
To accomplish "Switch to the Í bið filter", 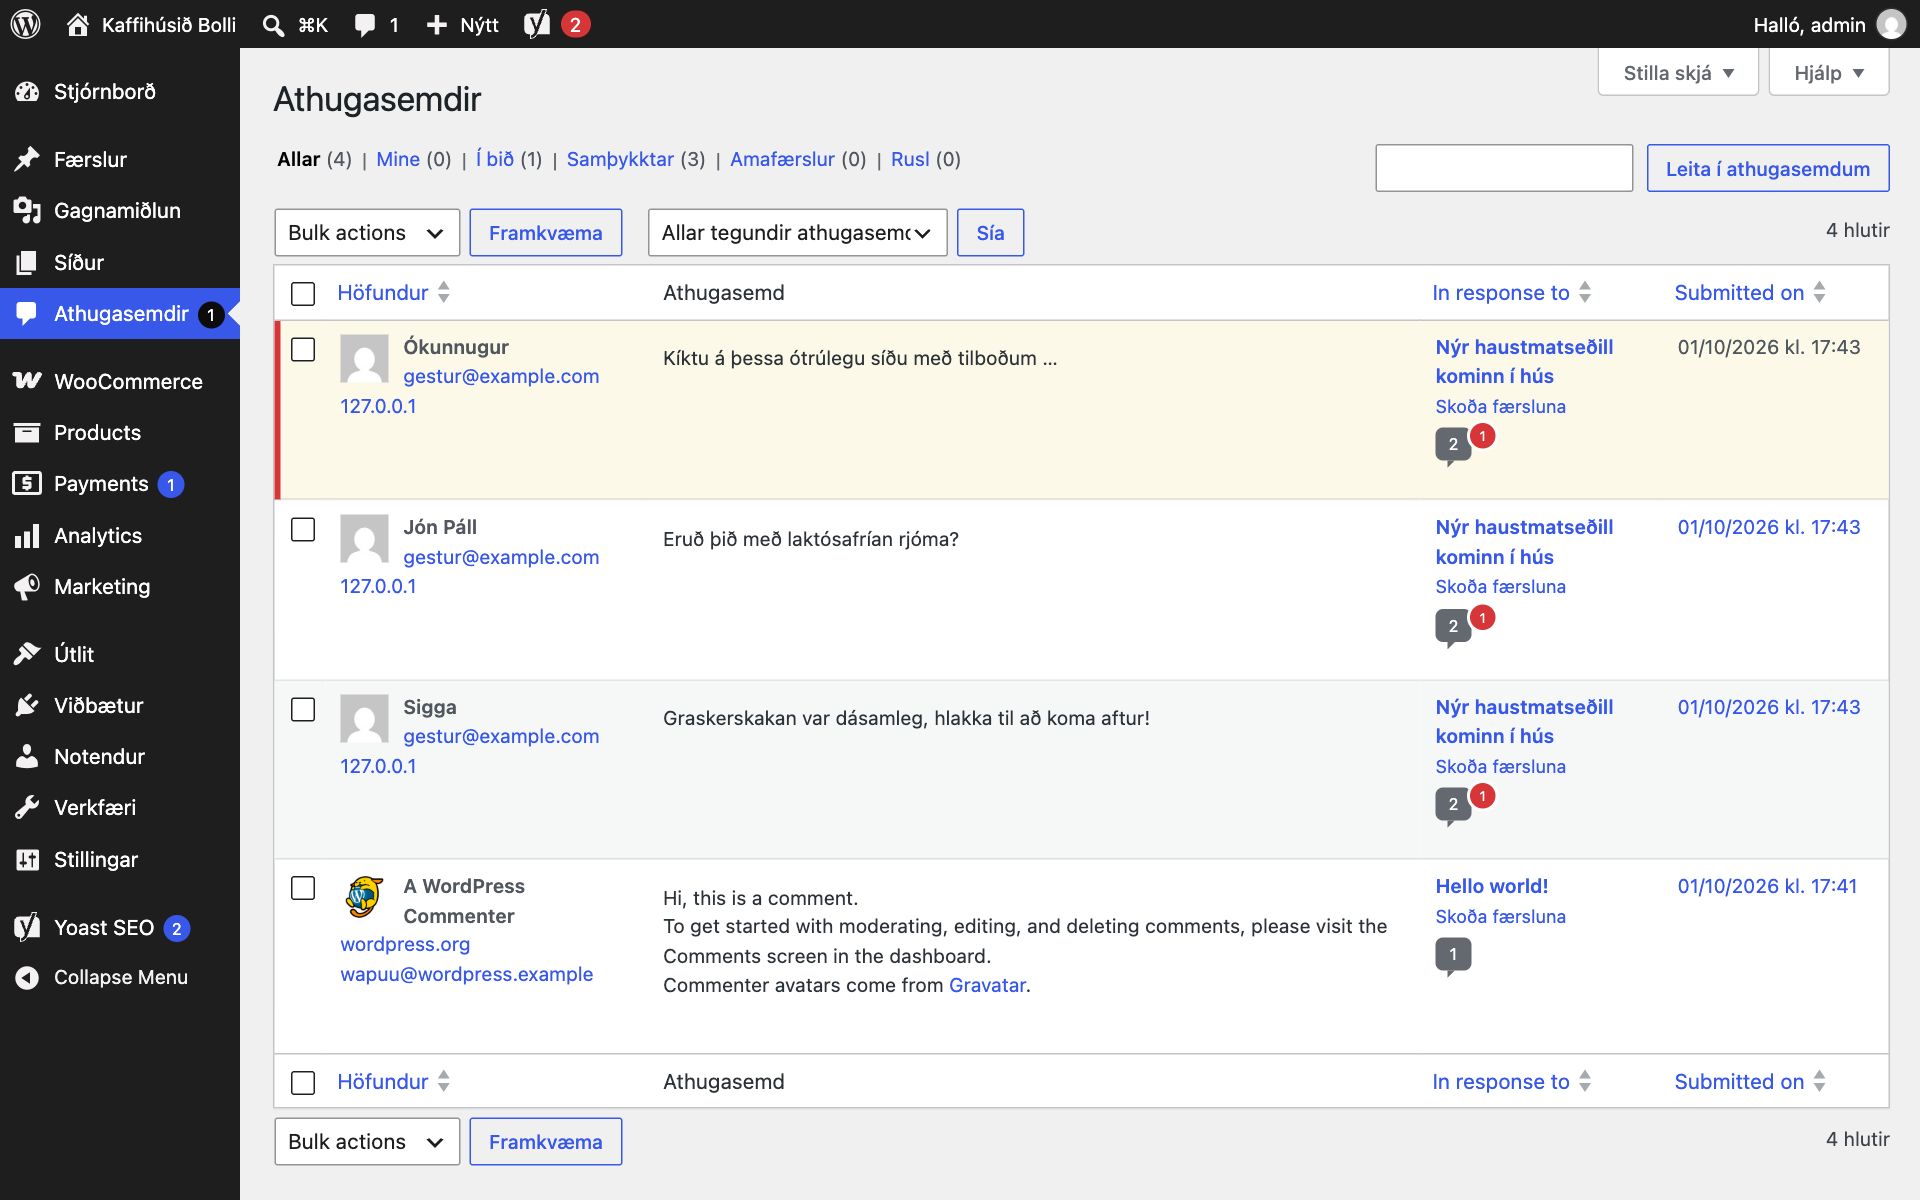I will (494, 159).
